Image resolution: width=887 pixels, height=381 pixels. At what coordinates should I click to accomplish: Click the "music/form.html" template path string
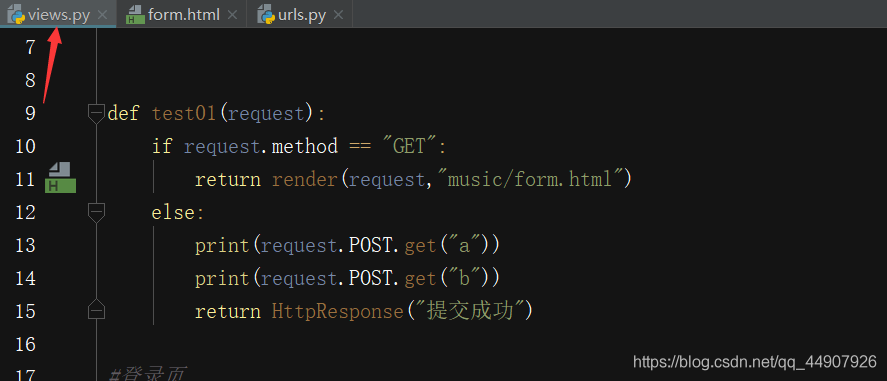[x=533, y=180]
